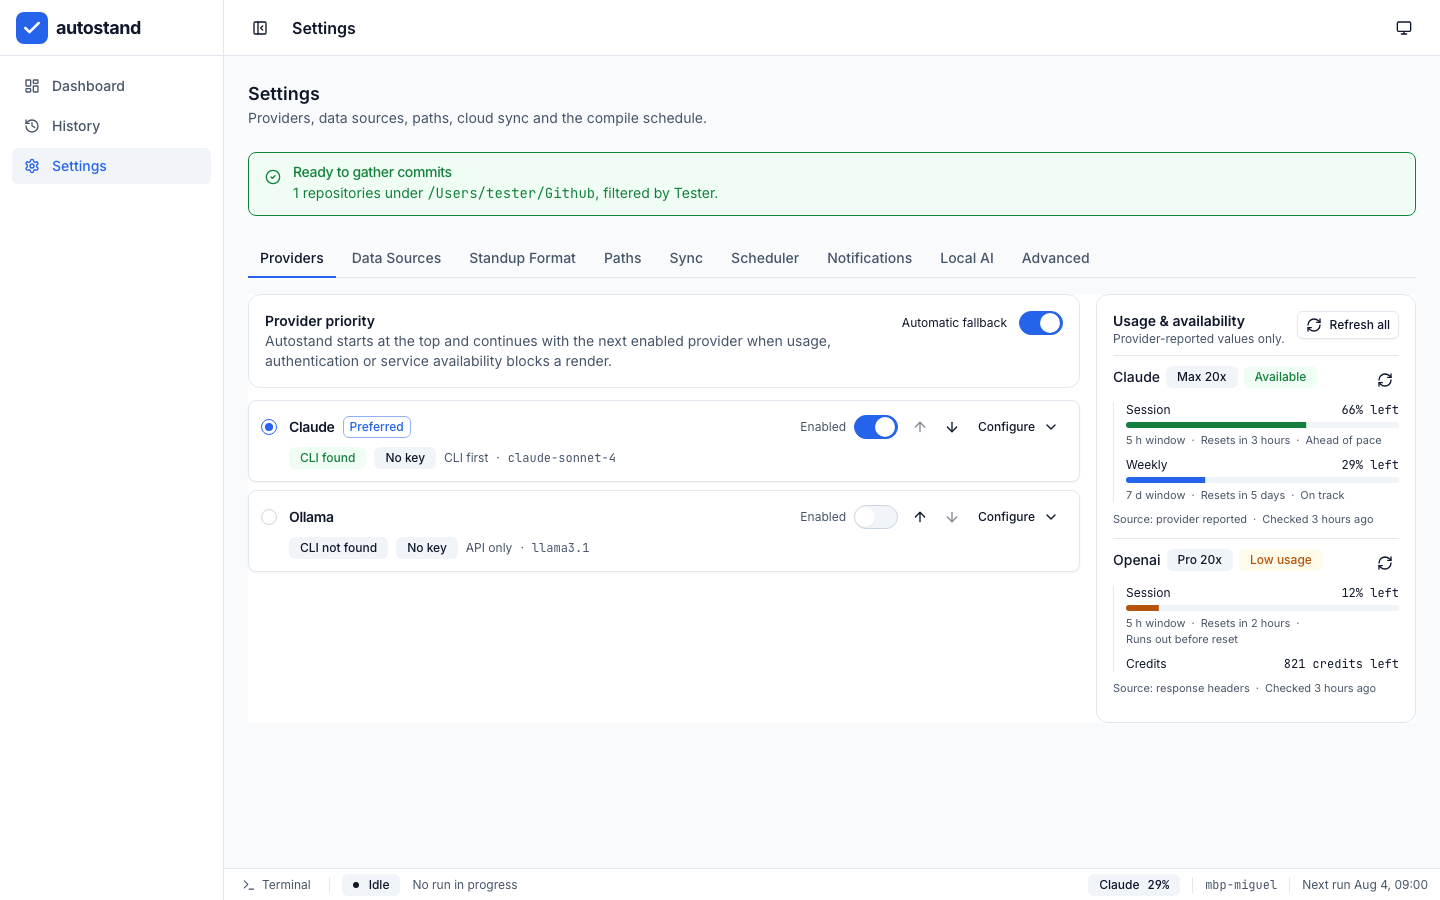Click the claude-sonnet-4 model name
Screen dimensions: 1440x900
pyautogui.click(x=562, y=458)
